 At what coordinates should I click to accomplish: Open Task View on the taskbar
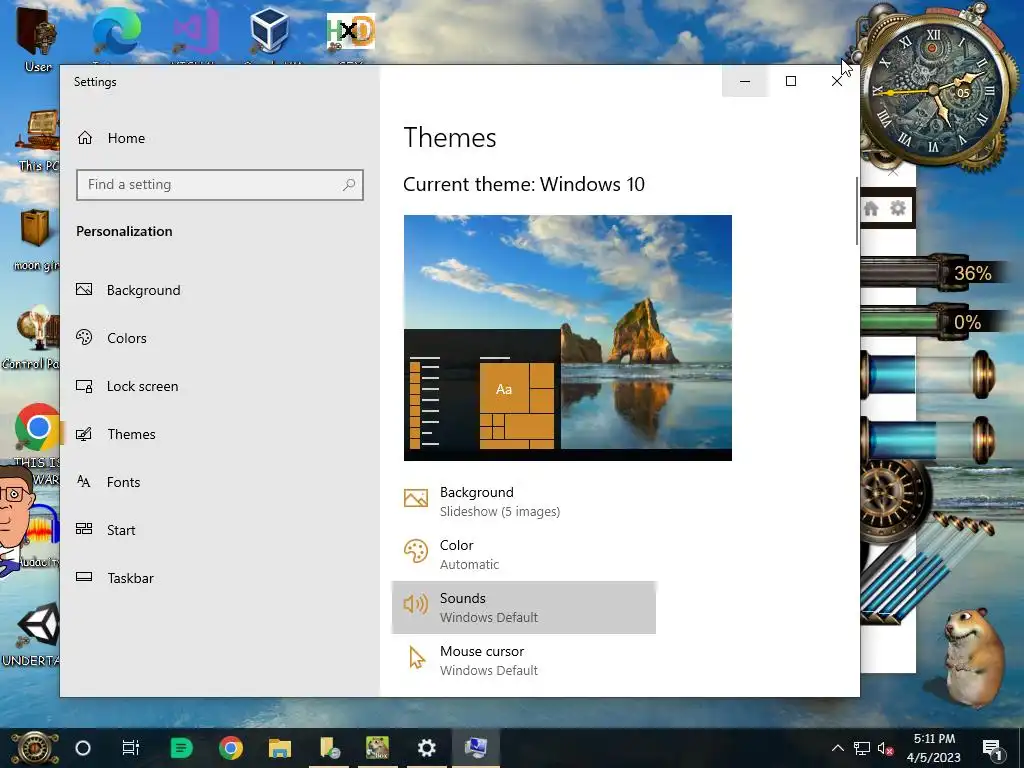coord(131,748)
